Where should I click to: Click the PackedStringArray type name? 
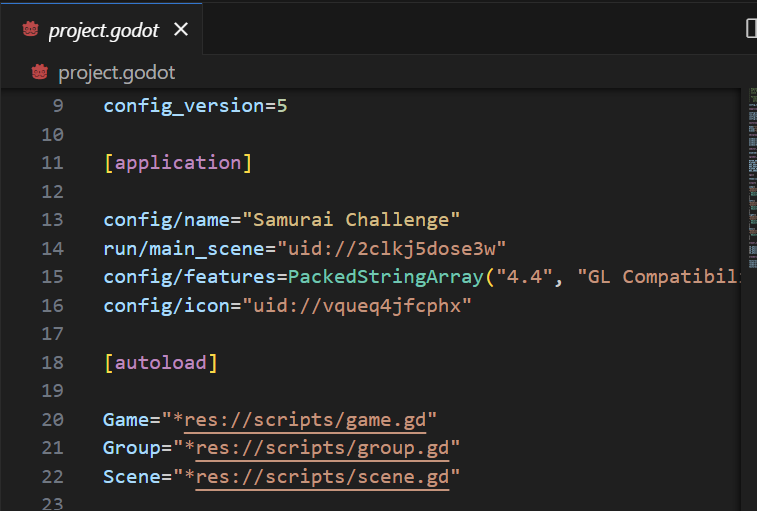point(386,277)
